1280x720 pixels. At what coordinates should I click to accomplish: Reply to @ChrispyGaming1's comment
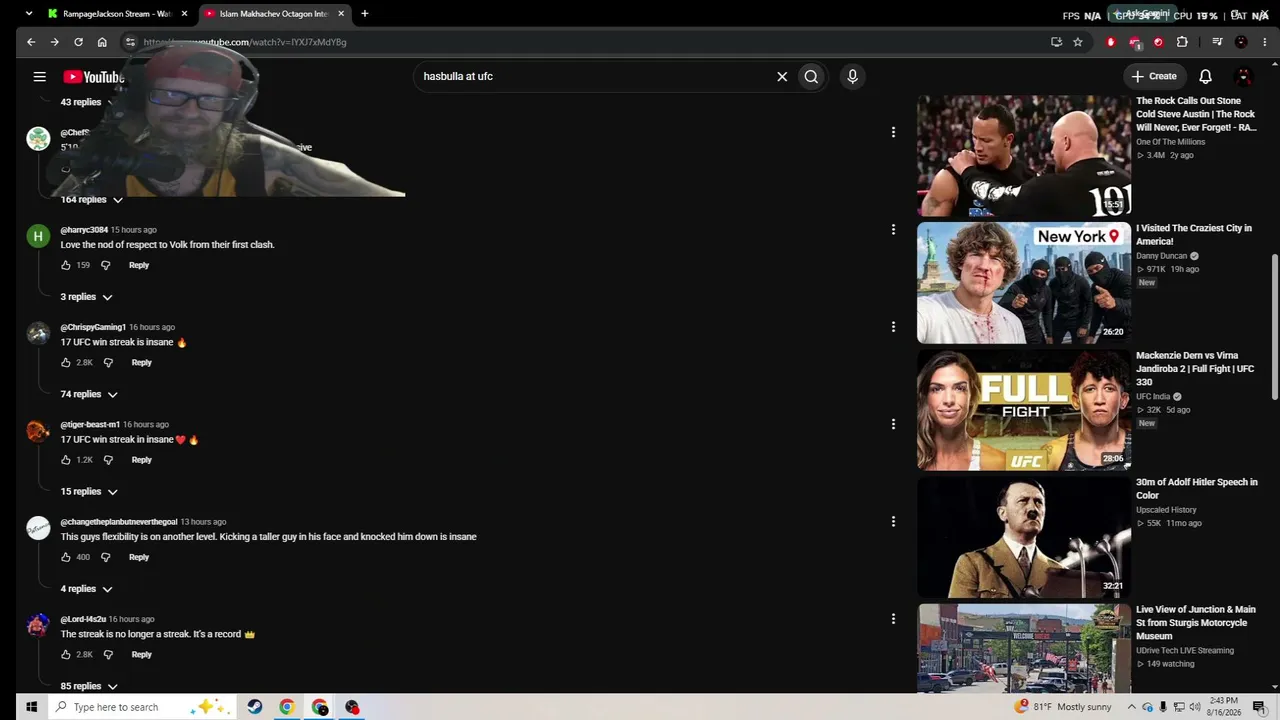(141, 362)
